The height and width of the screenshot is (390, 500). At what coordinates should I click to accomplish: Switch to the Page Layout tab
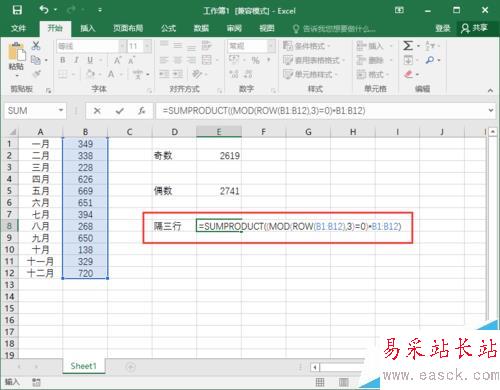click(x=128, y=28)
